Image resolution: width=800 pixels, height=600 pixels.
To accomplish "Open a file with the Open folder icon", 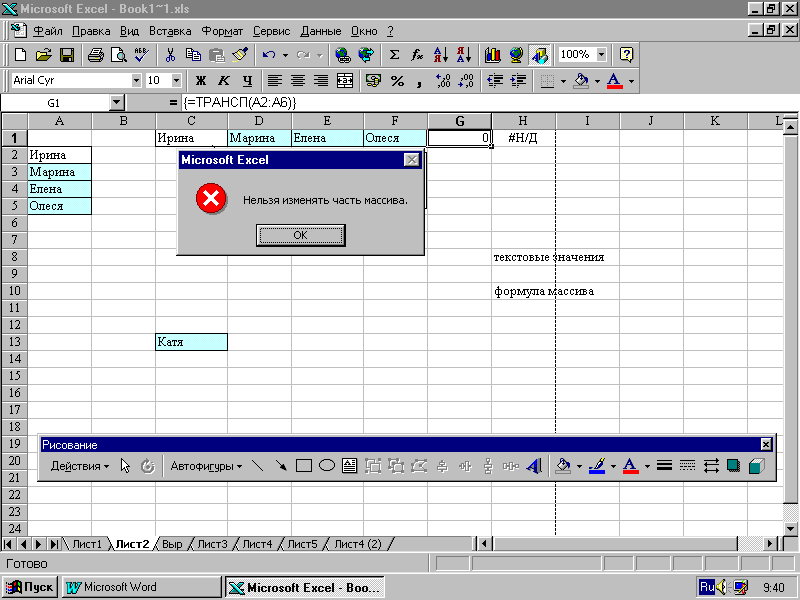I will [x=44, y=55].
